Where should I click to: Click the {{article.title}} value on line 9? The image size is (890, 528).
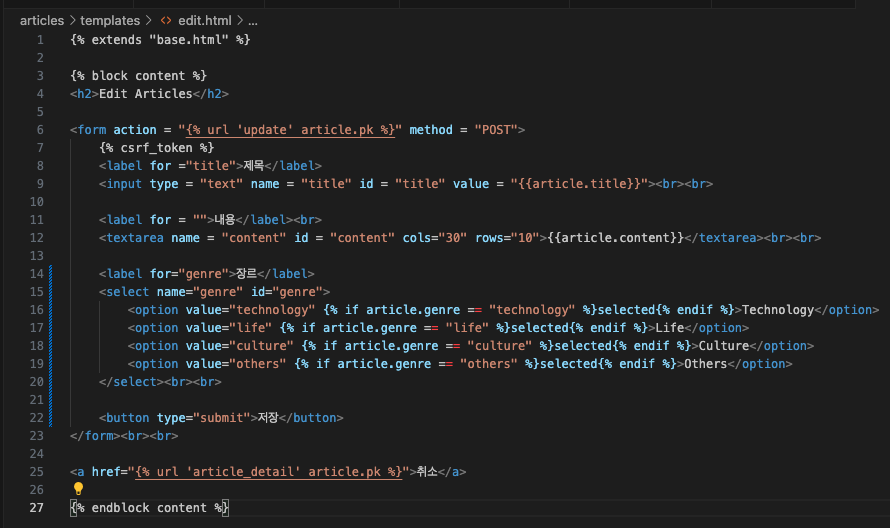point(580,184)
